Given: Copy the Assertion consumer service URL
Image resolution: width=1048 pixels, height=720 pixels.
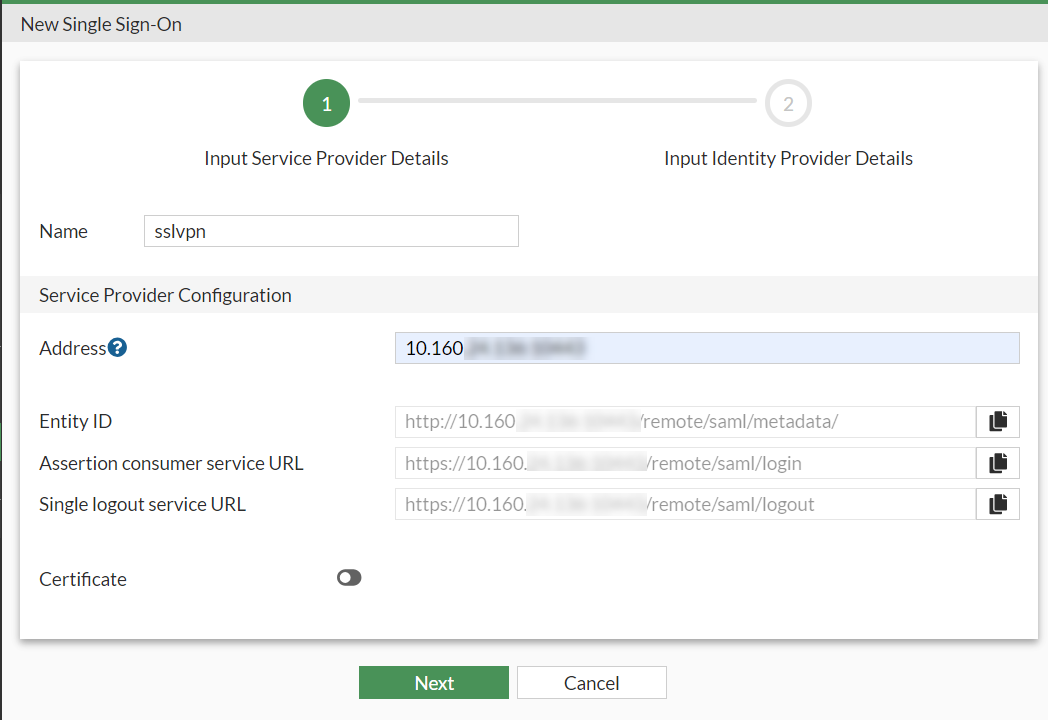Looking at the screenshot, I should (x=997, y=463).
